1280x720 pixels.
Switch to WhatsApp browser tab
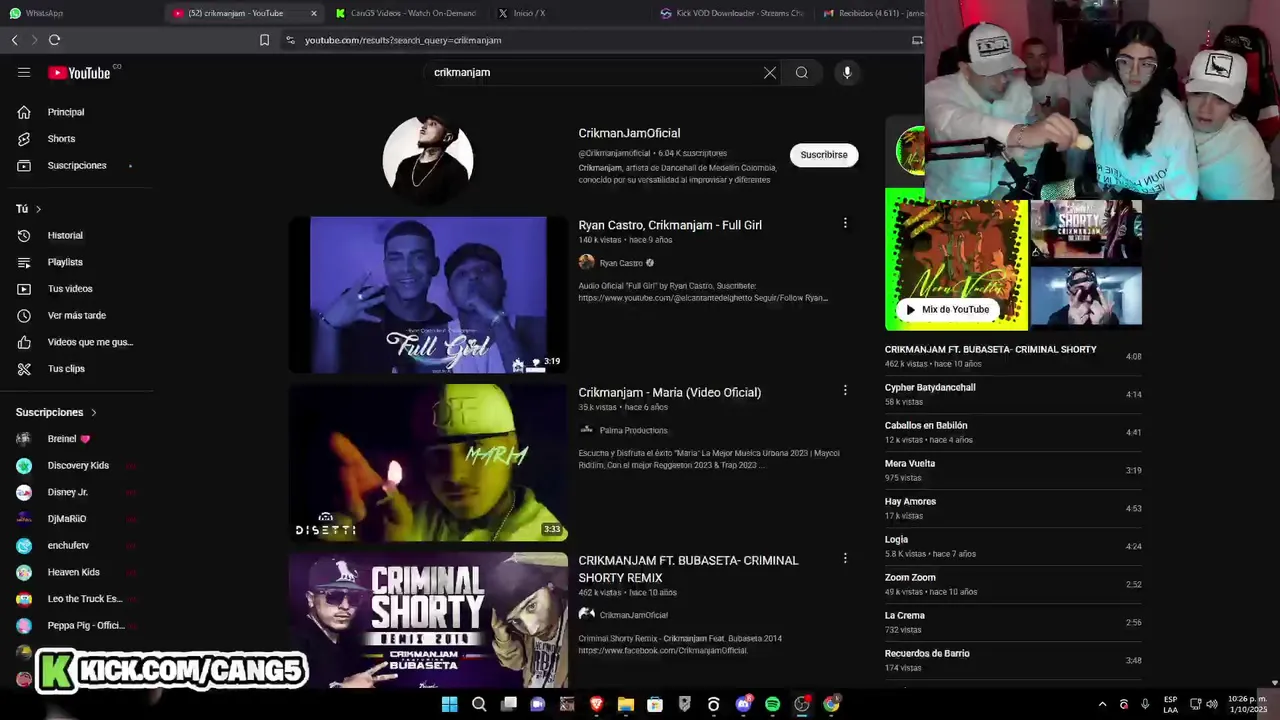(x=80, y=13)
